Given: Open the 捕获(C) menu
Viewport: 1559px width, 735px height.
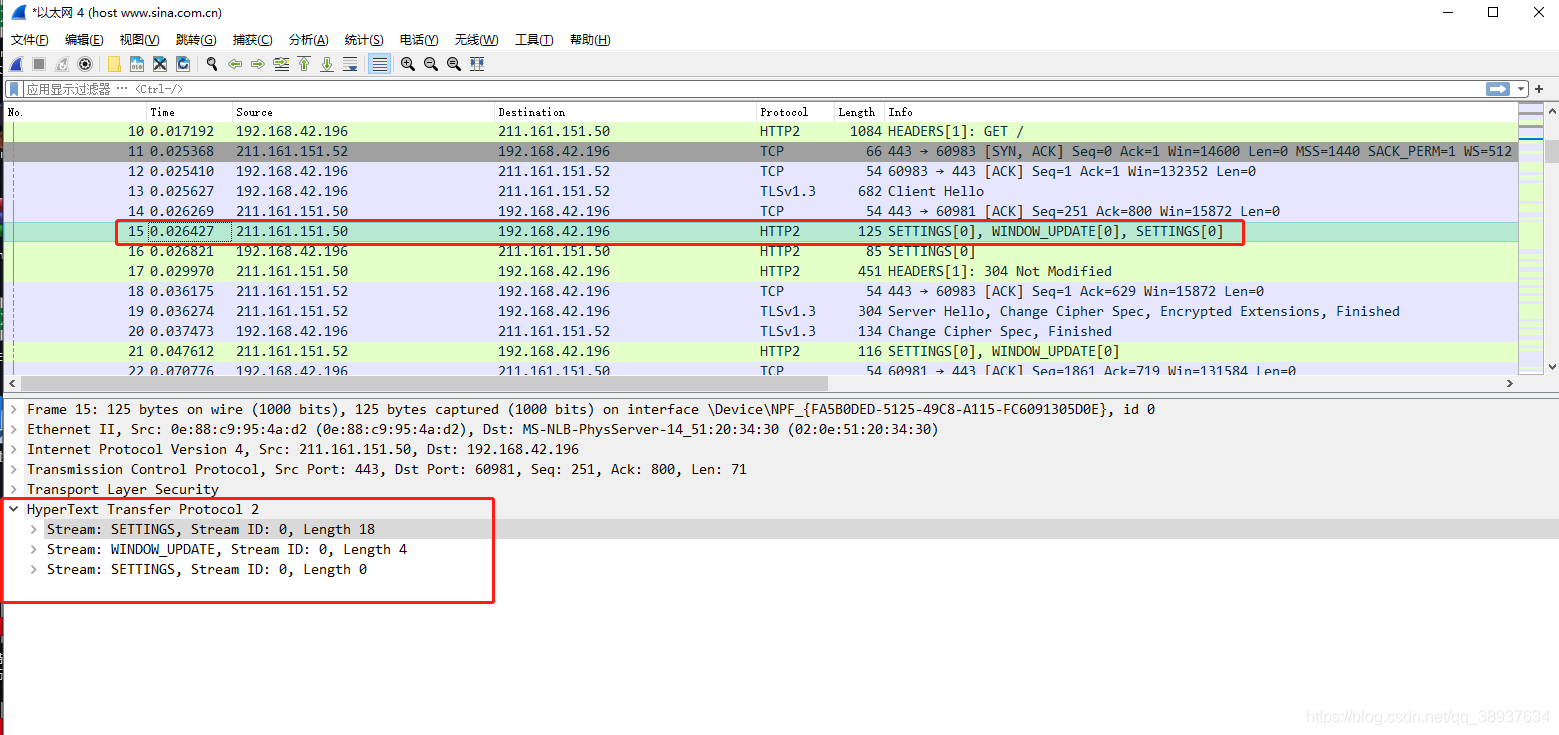Looking at the screenshot, I should 252,40.
